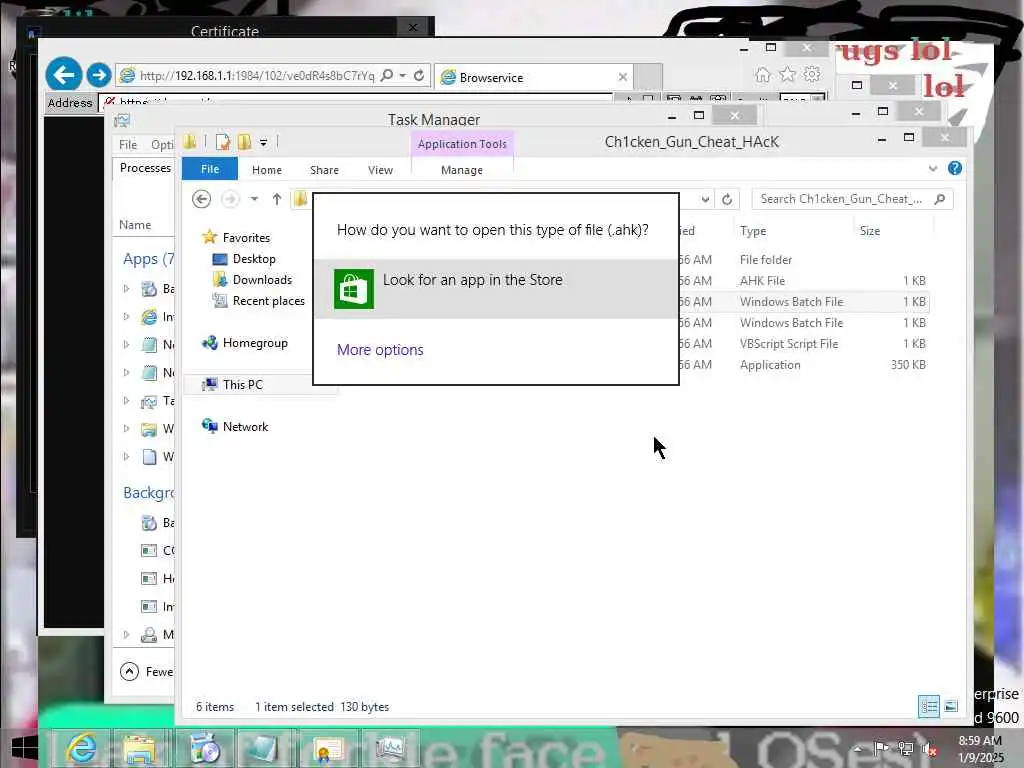Switch Explorer to details view icon
The width and height of the screenshot is (1024, 768).
point(929,706)
